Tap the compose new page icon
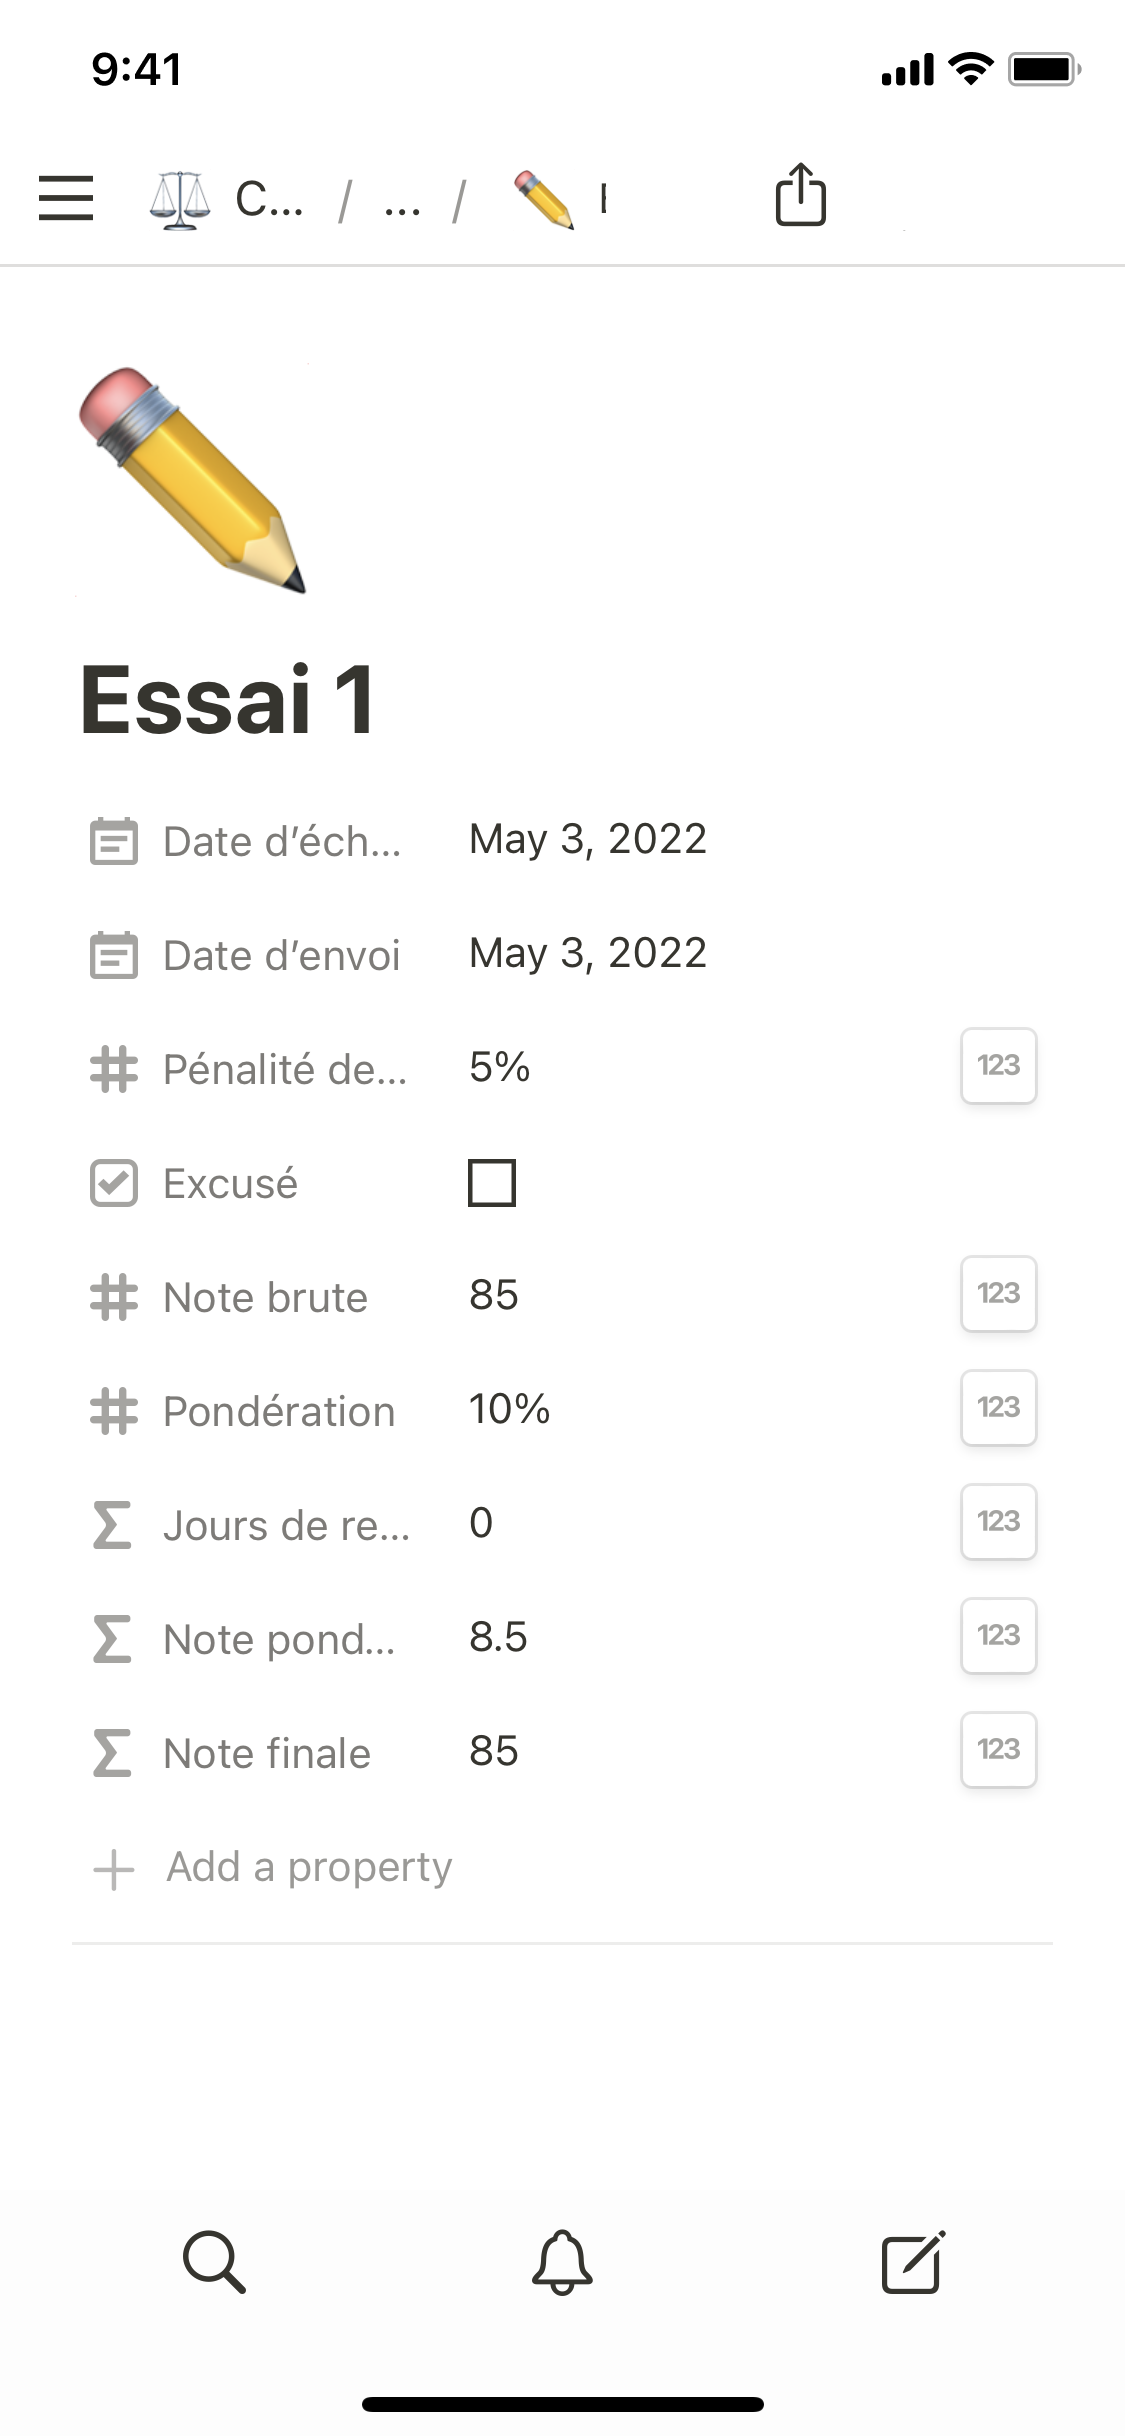 pos(912,2262)
